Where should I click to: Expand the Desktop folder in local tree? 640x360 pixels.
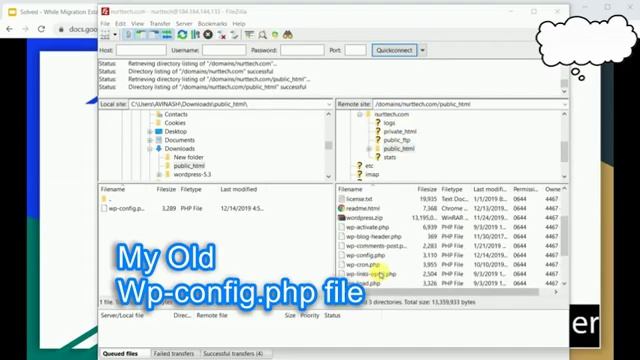click(150, 131)
